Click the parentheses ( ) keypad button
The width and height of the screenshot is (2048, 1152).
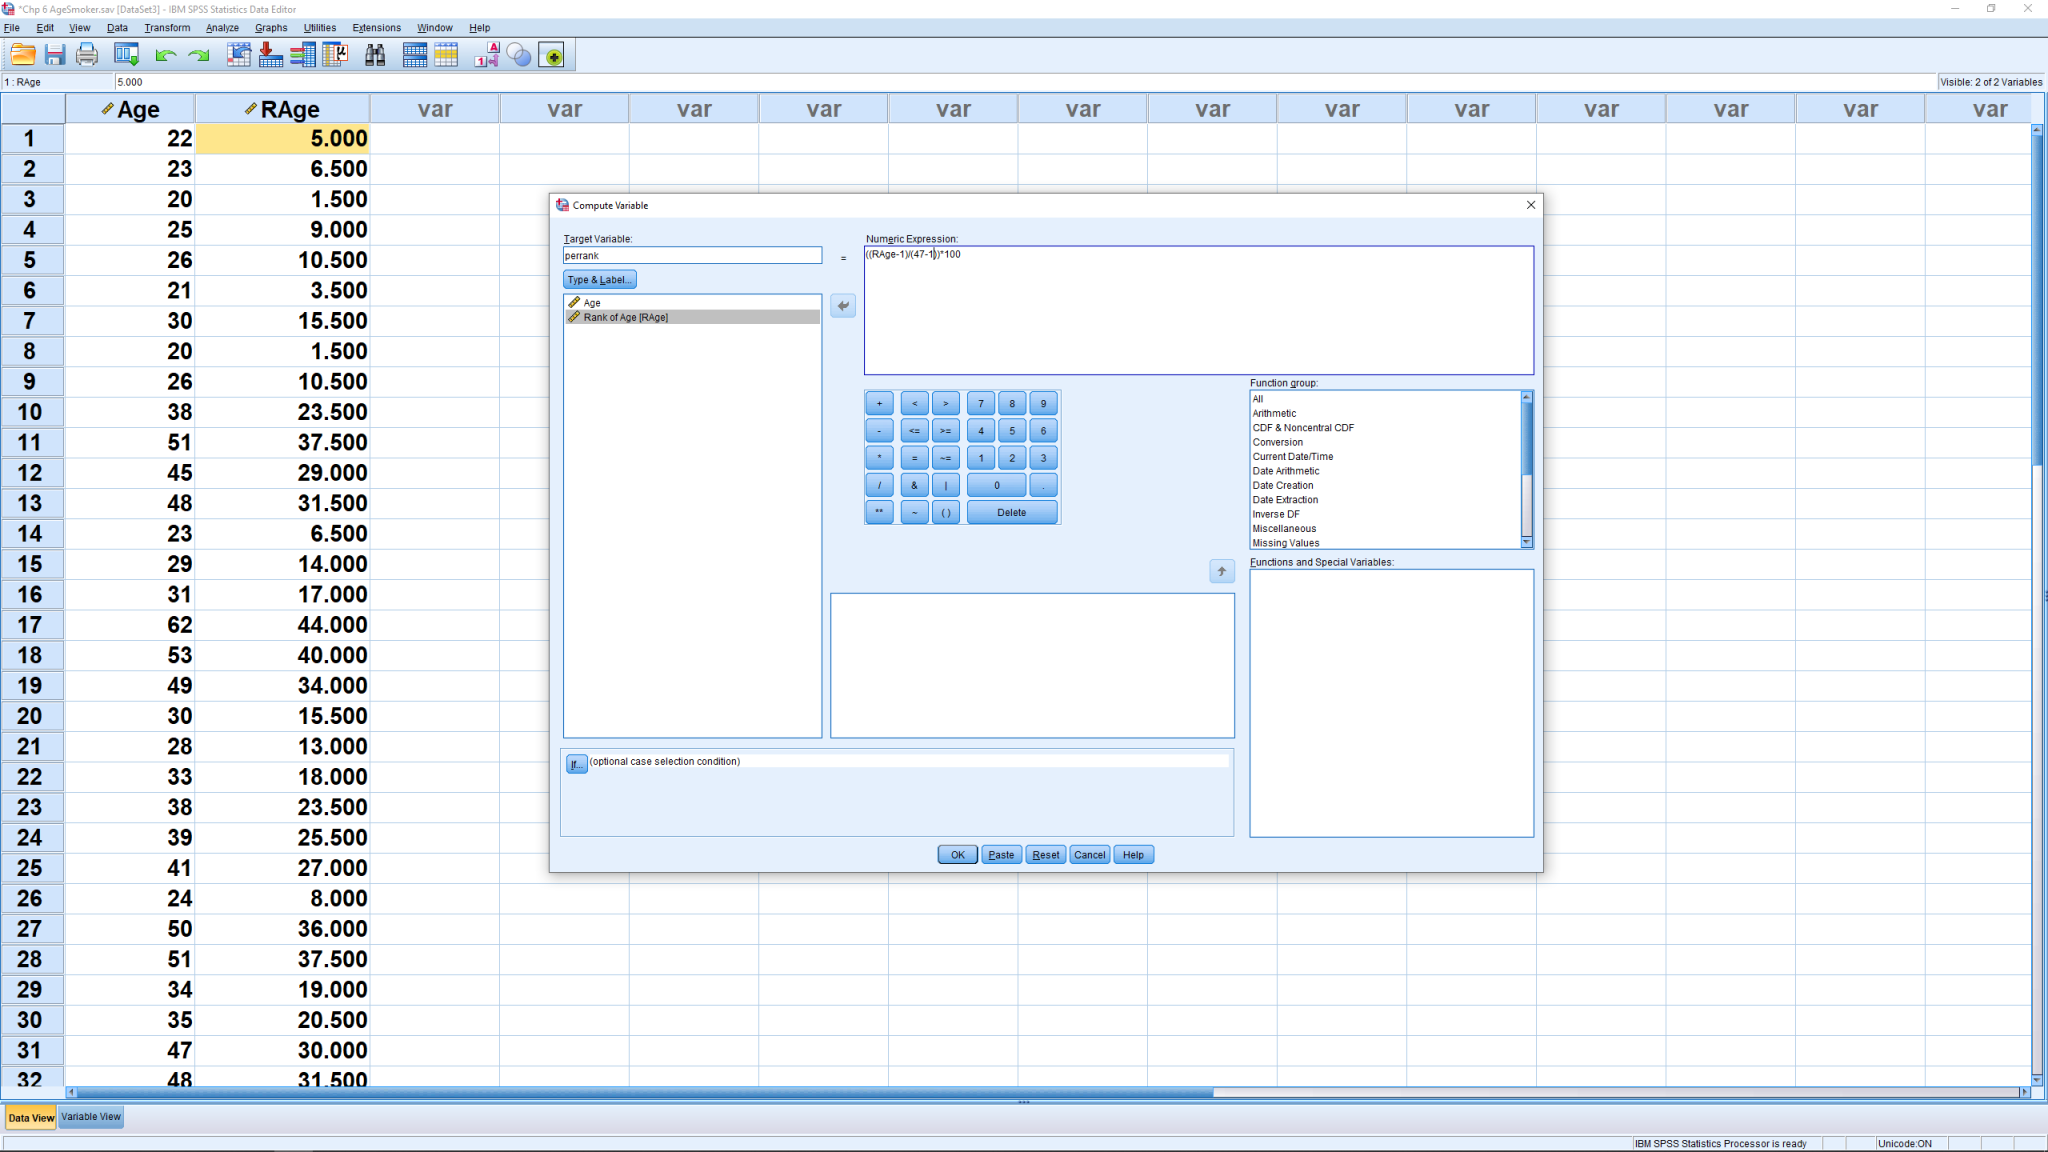point(945,512)
